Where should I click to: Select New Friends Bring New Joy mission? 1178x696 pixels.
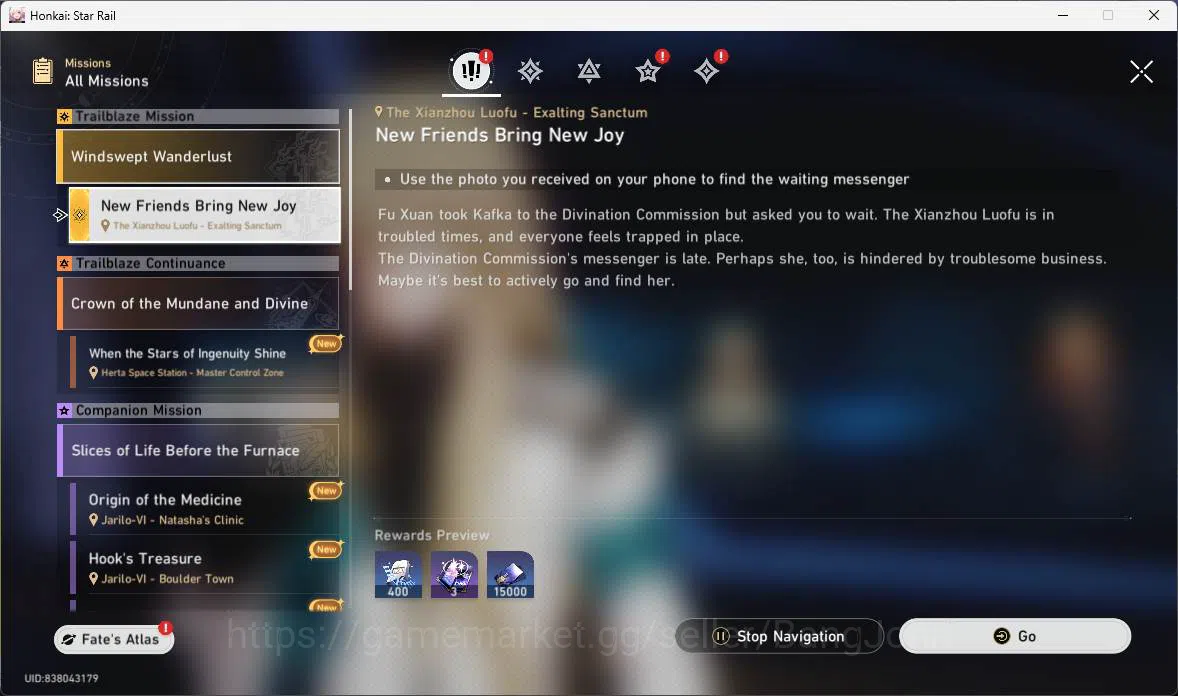pyautogui.click(x=204, y=215)
